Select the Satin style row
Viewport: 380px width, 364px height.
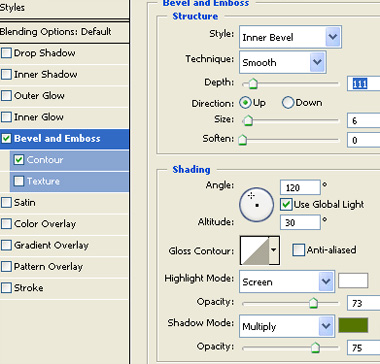point(64,203)
